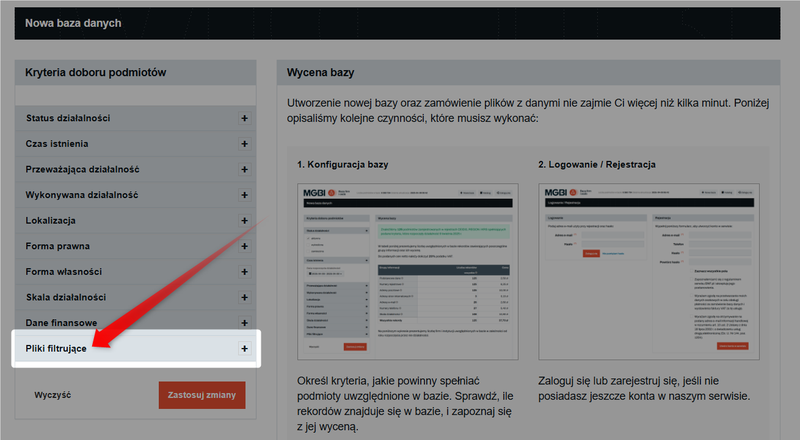Expand Pliki filtrujące using its plus sign
Image resolution: width=800 pixels, height=440 pixels.
point(244,348)
